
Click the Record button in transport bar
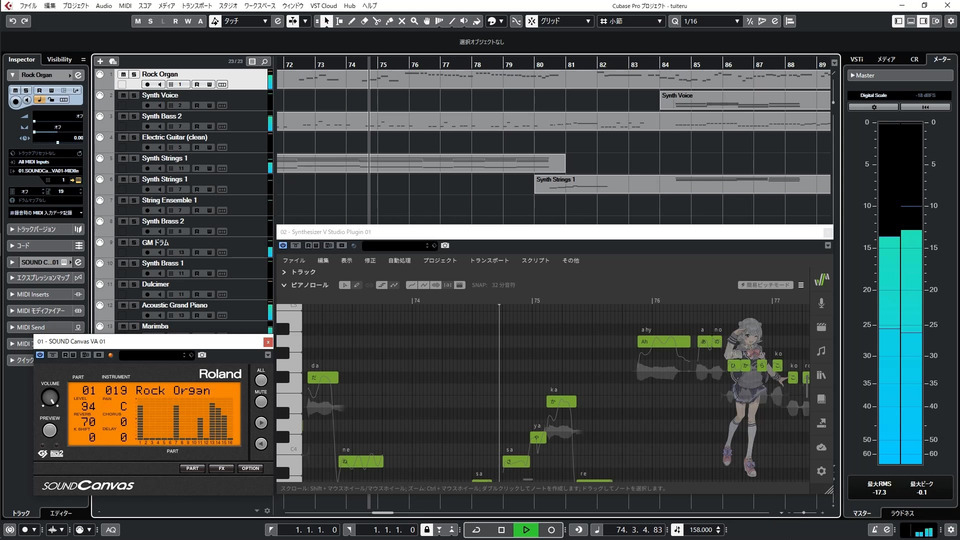550,530
